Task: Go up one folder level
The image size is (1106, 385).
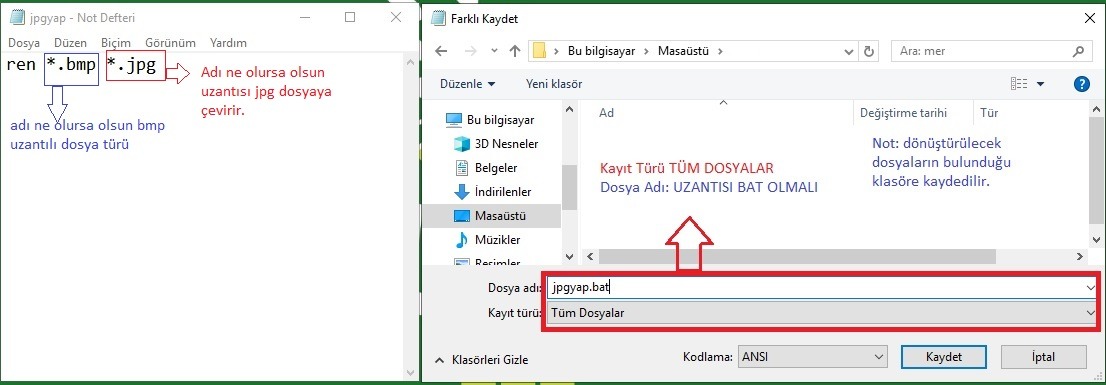Action: (515, 51)
